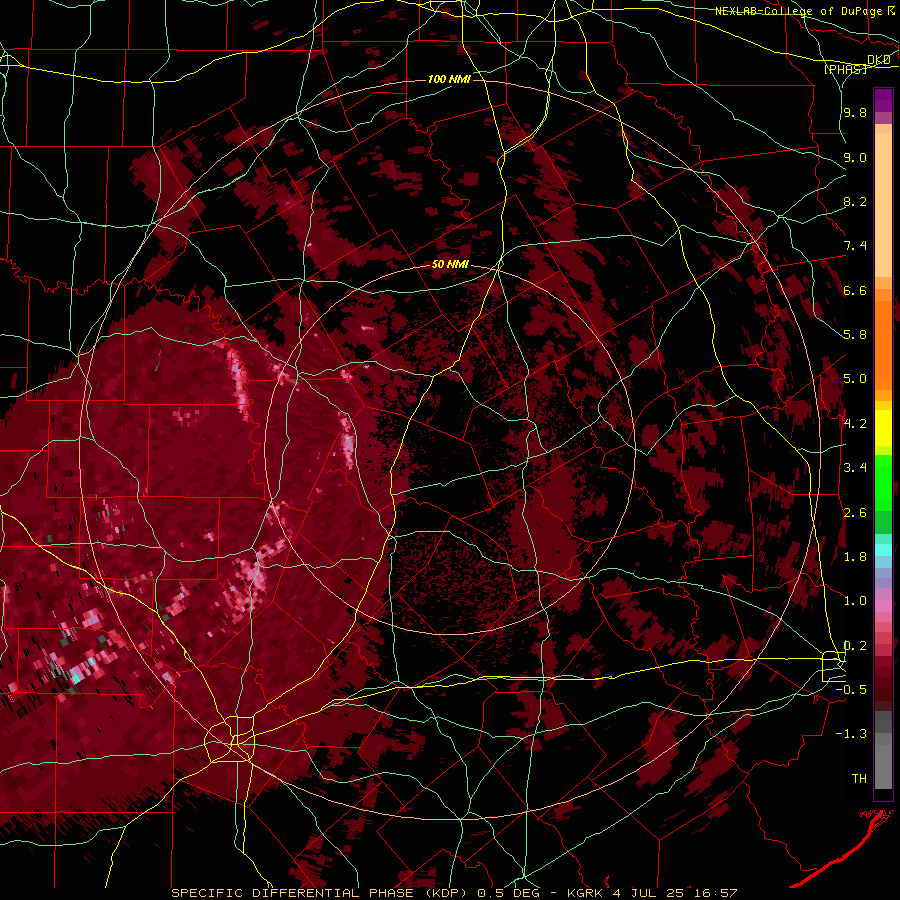Screen dimensions: 900x900
Task: Click the "1.8" color scale value
Action: (855, 557)
